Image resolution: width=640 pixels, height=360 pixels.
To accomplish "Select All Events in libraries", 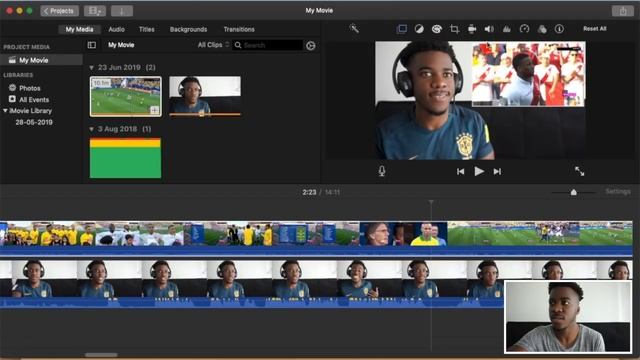I will [x=33, y=100].
